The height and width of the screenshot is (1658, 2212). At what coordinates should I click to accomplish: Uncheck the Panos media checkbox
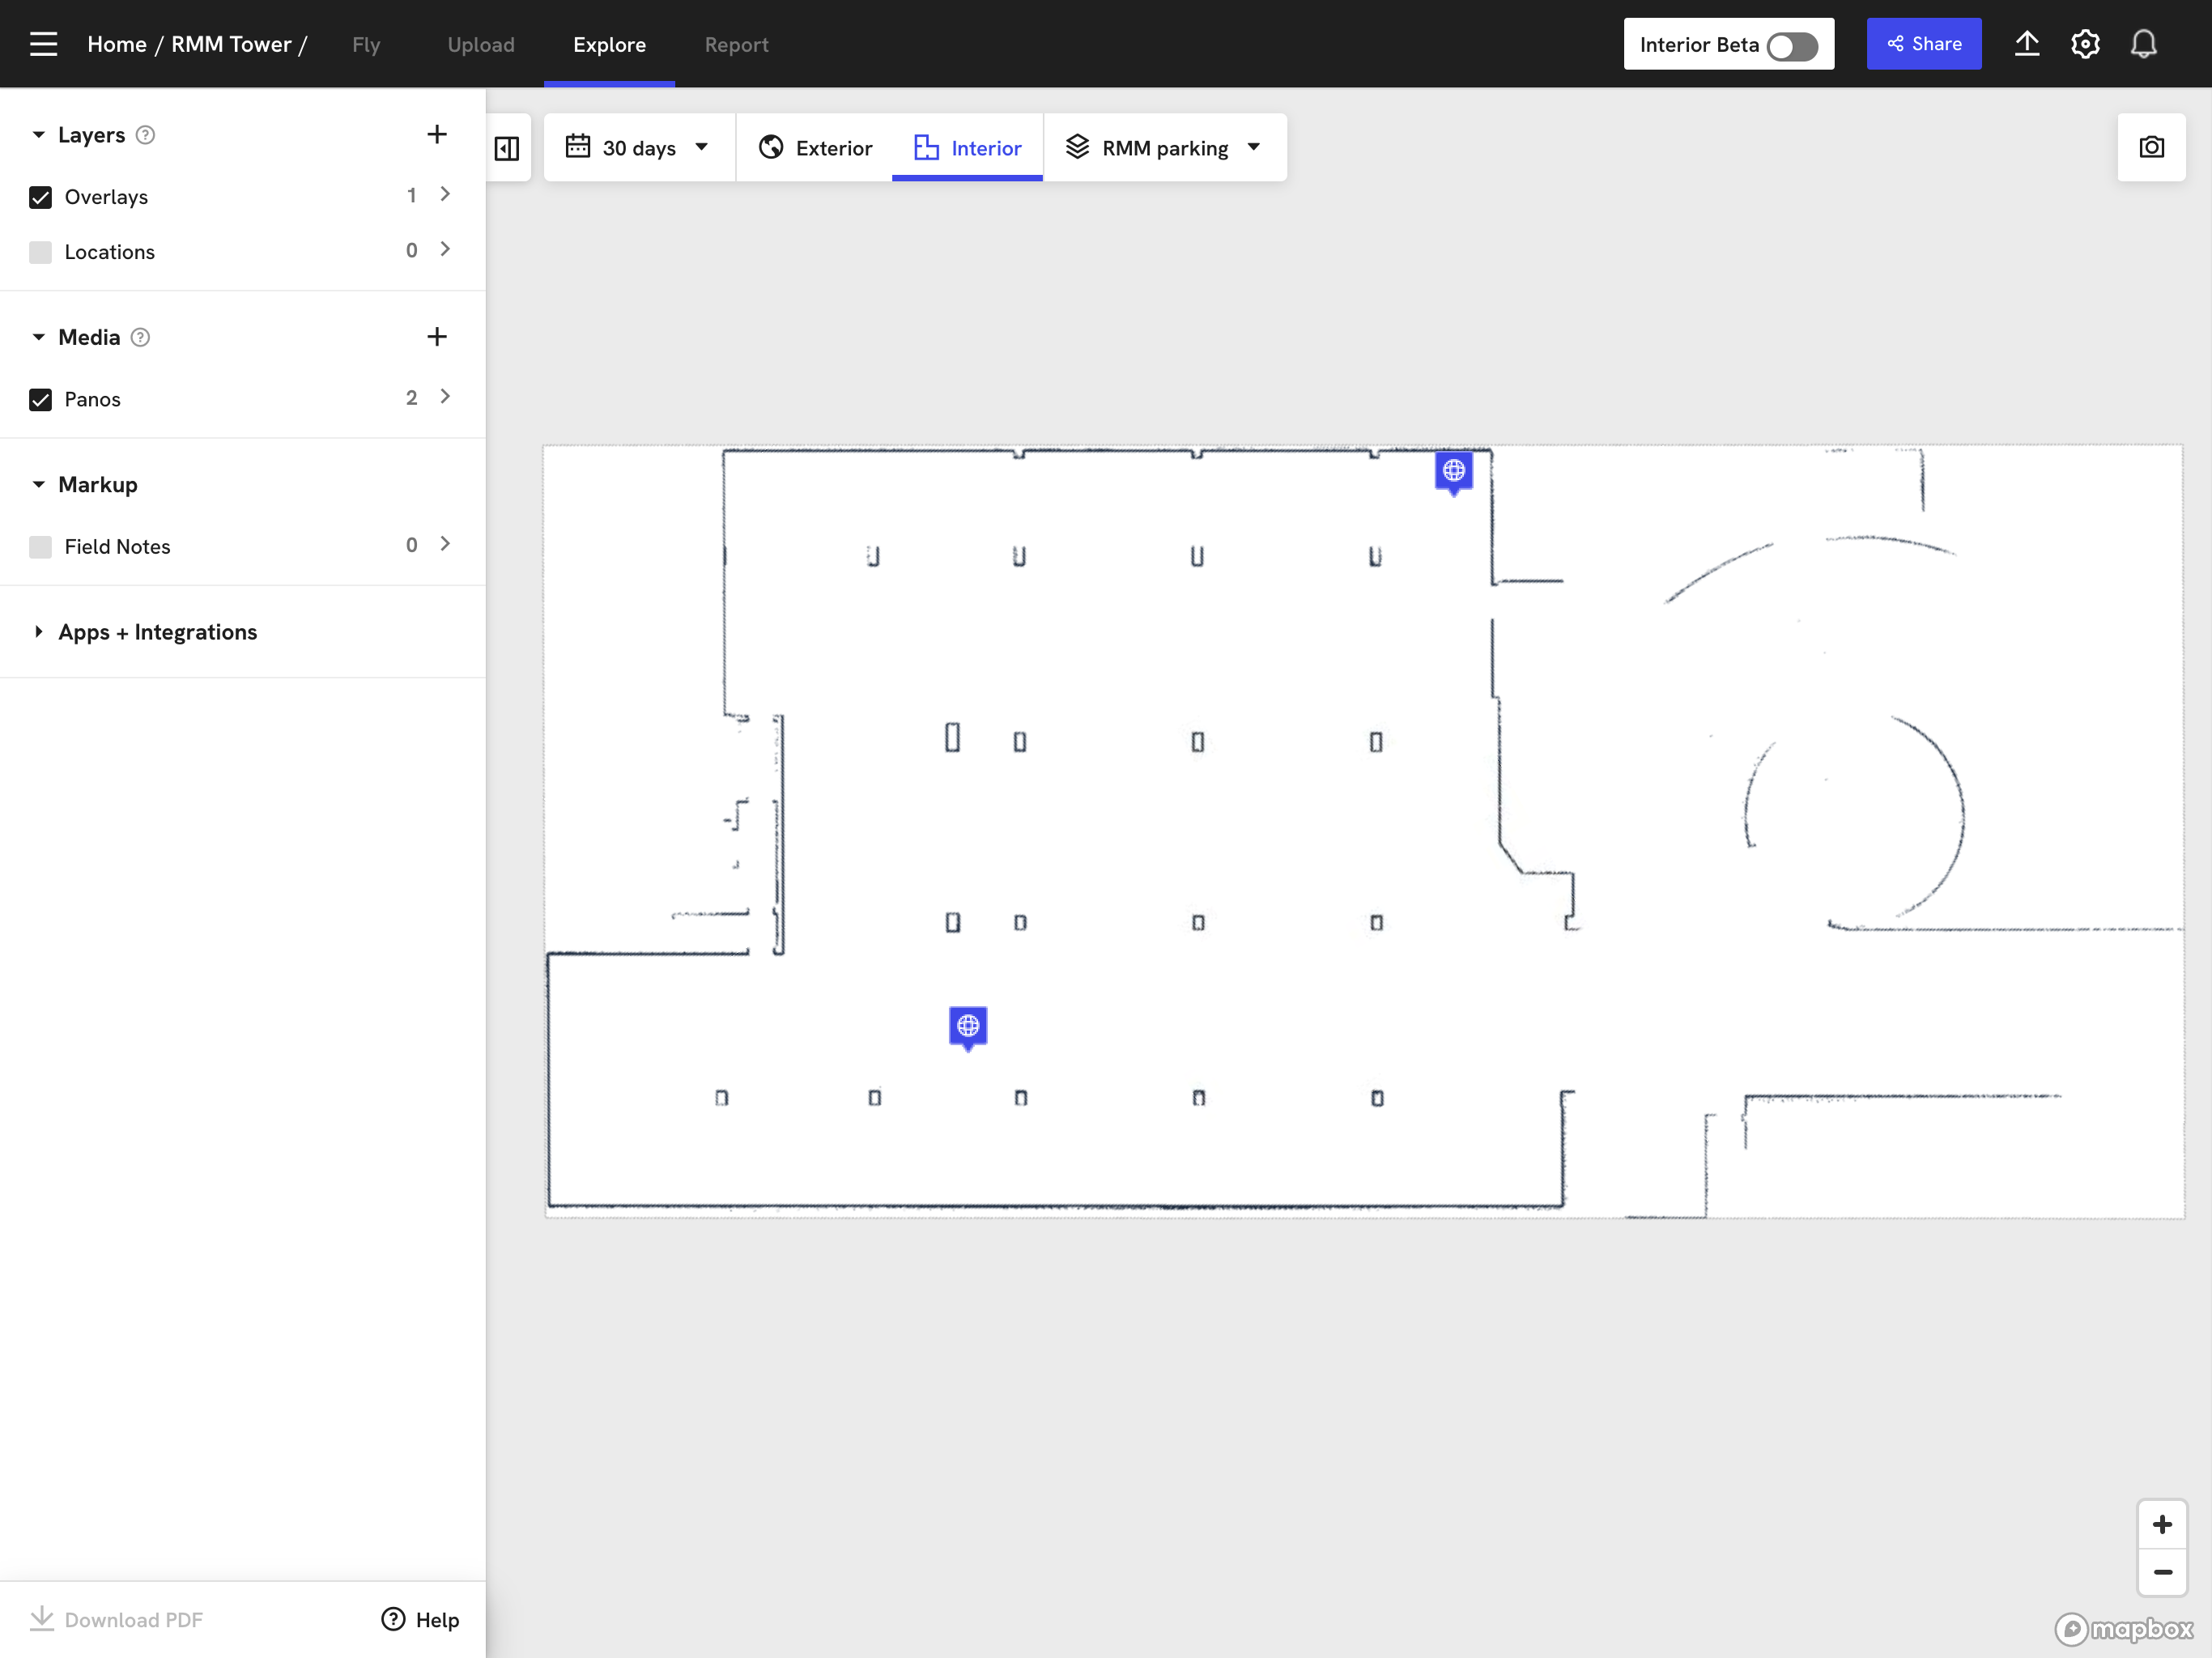coord(40,400)
